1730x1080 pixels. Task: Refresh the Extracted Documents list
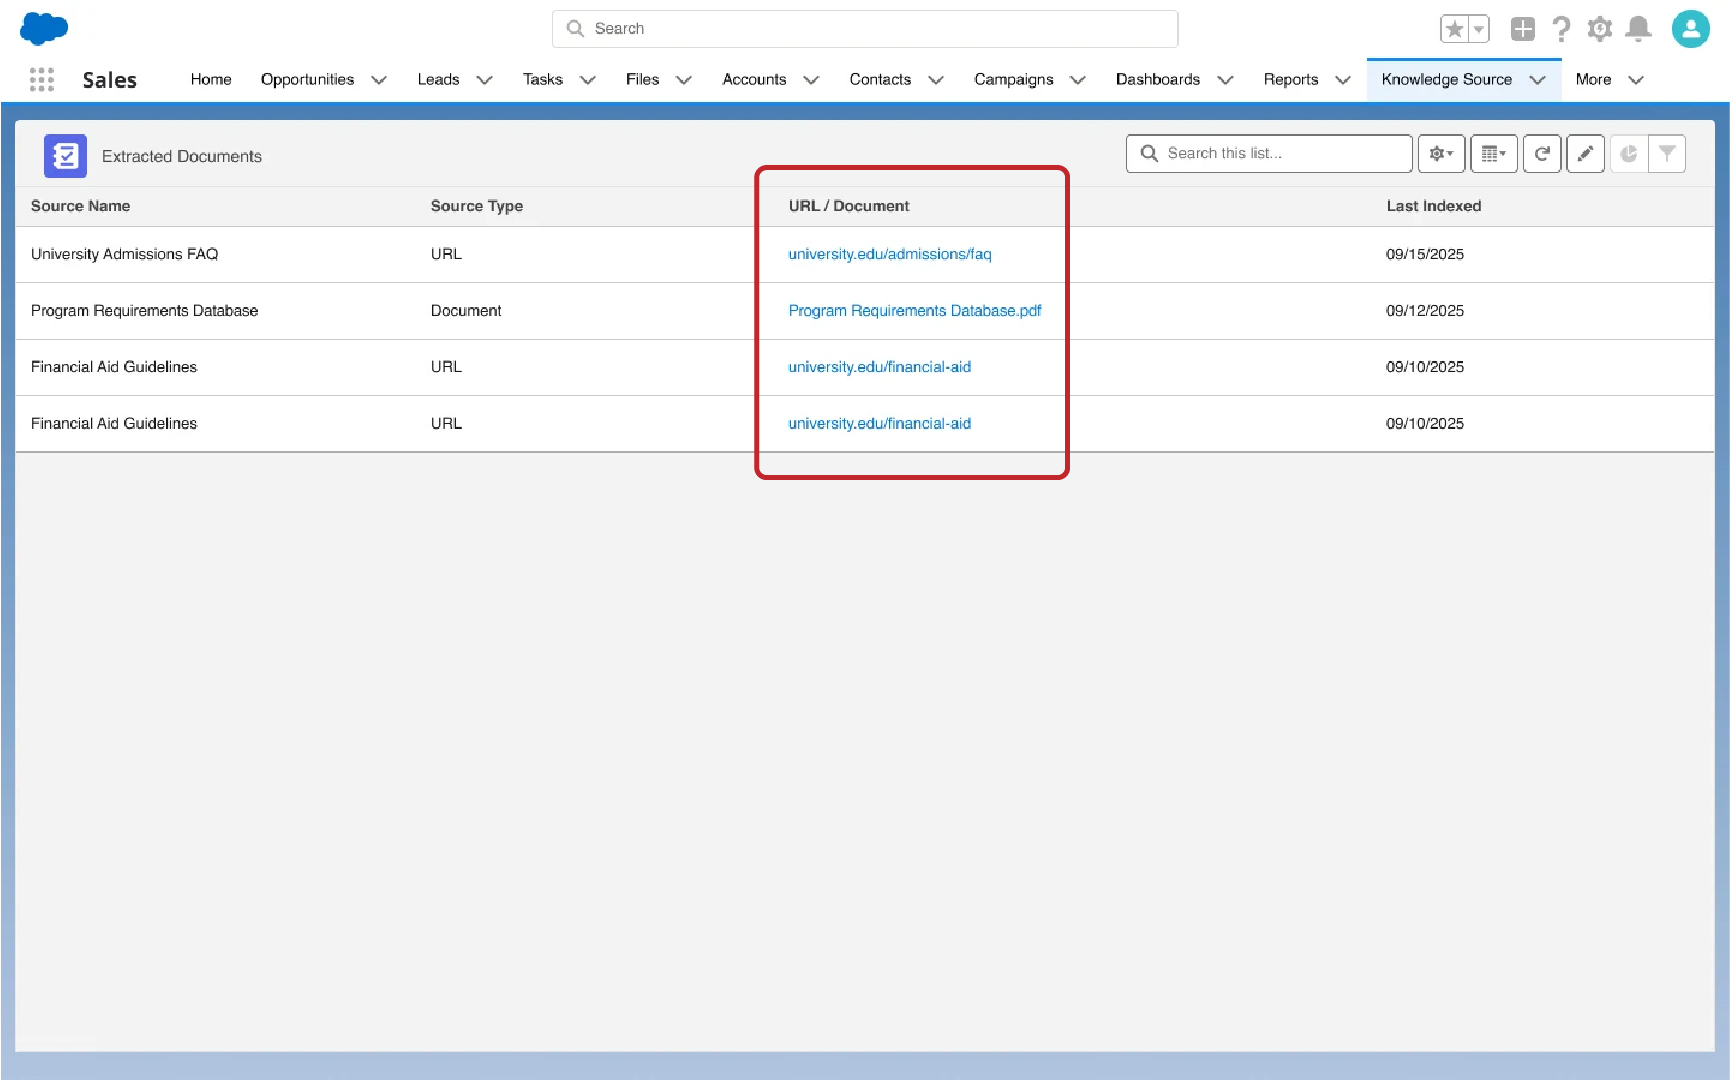pos(1542,154)
